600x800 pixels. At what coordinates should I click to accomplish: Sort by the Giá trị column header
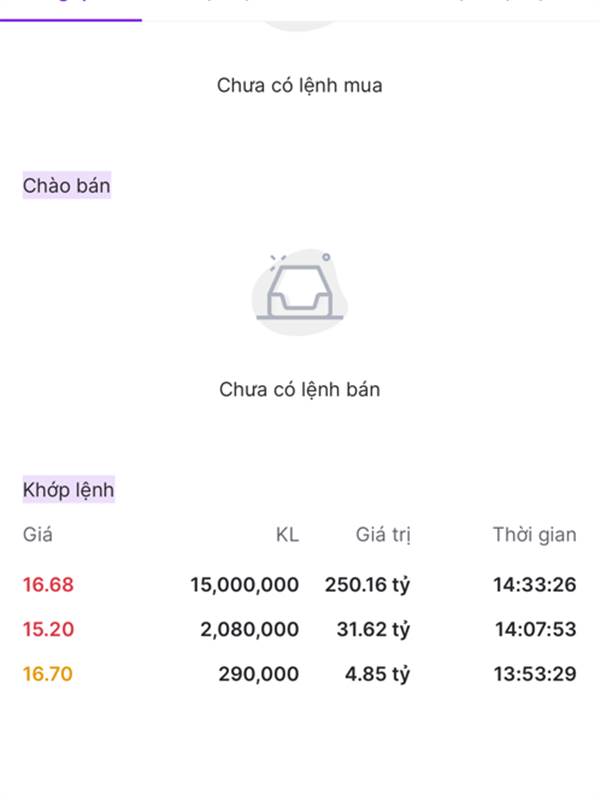383,535
